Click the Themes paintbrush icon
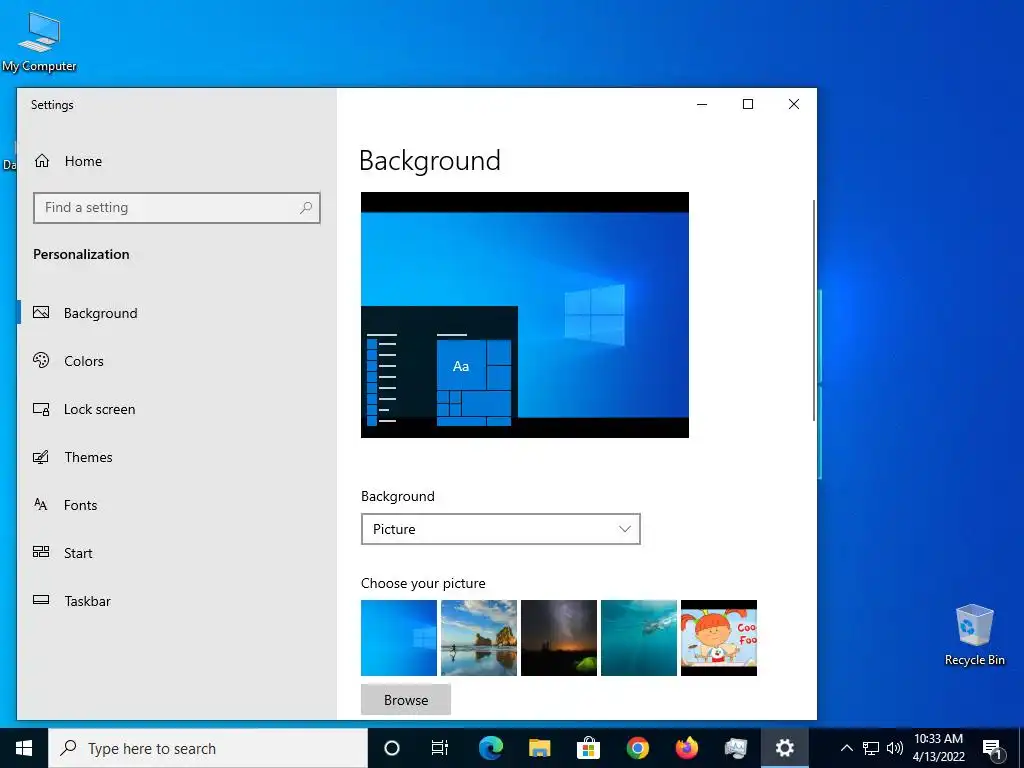Screen dimensions: 1024x768 (41, 456)
